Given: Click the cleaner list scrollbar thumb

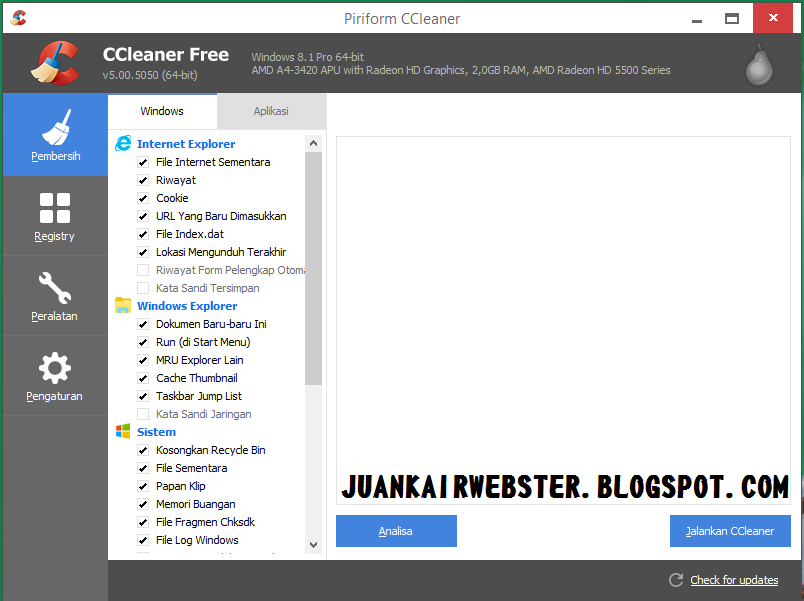Looking at the screenshot, I should (x=313, y=268).
